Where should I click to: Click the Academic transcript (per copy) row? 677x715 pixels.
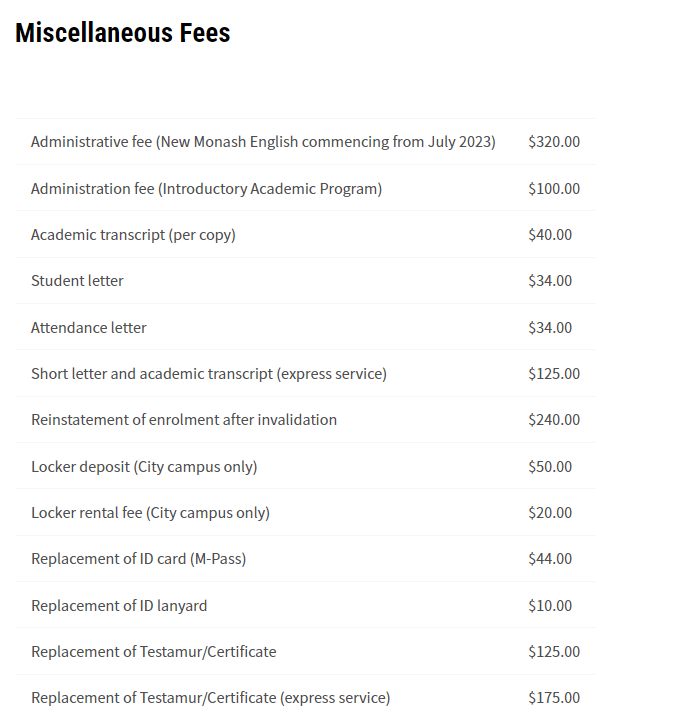[133, 235]
